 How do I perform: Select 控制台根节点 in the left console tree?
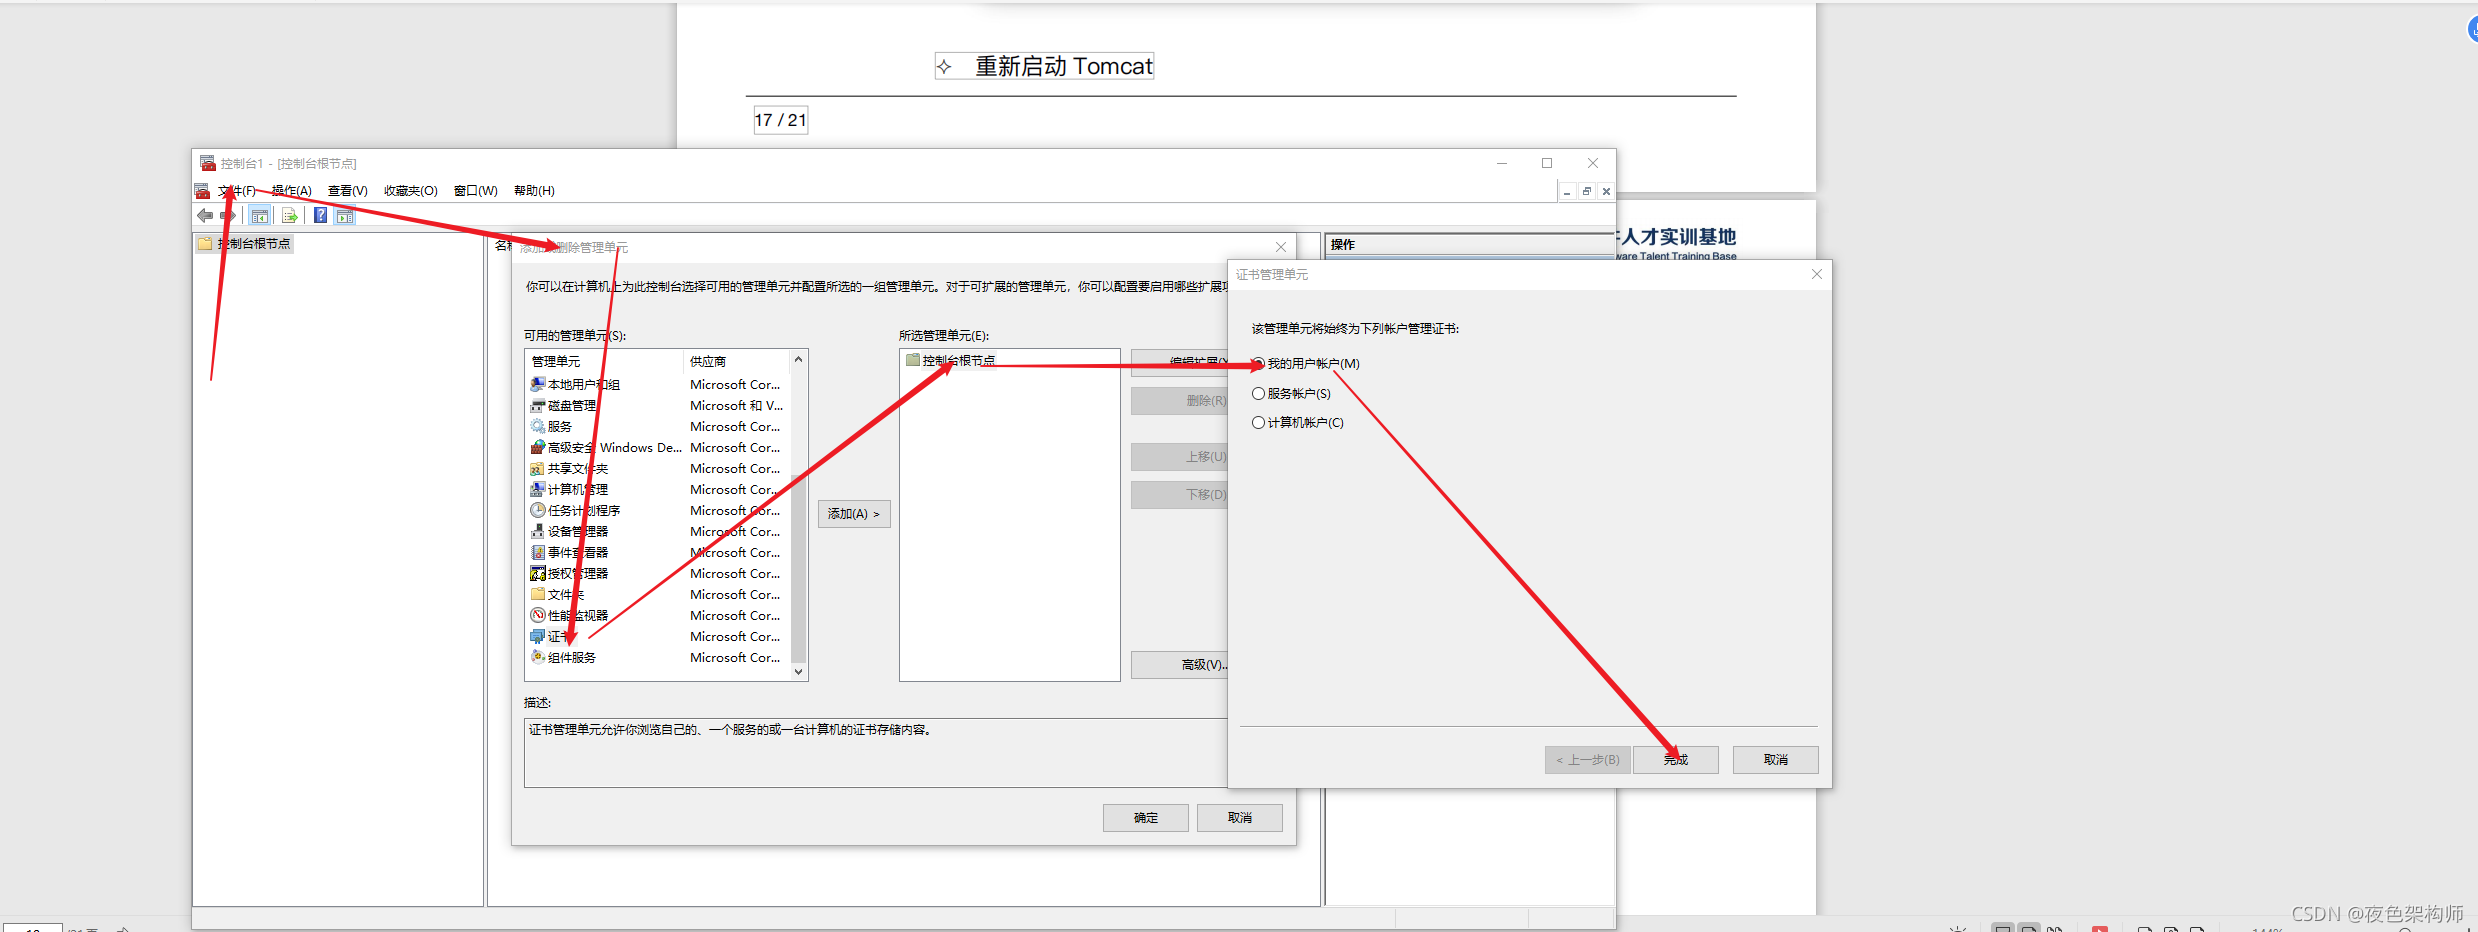point(254,244)
